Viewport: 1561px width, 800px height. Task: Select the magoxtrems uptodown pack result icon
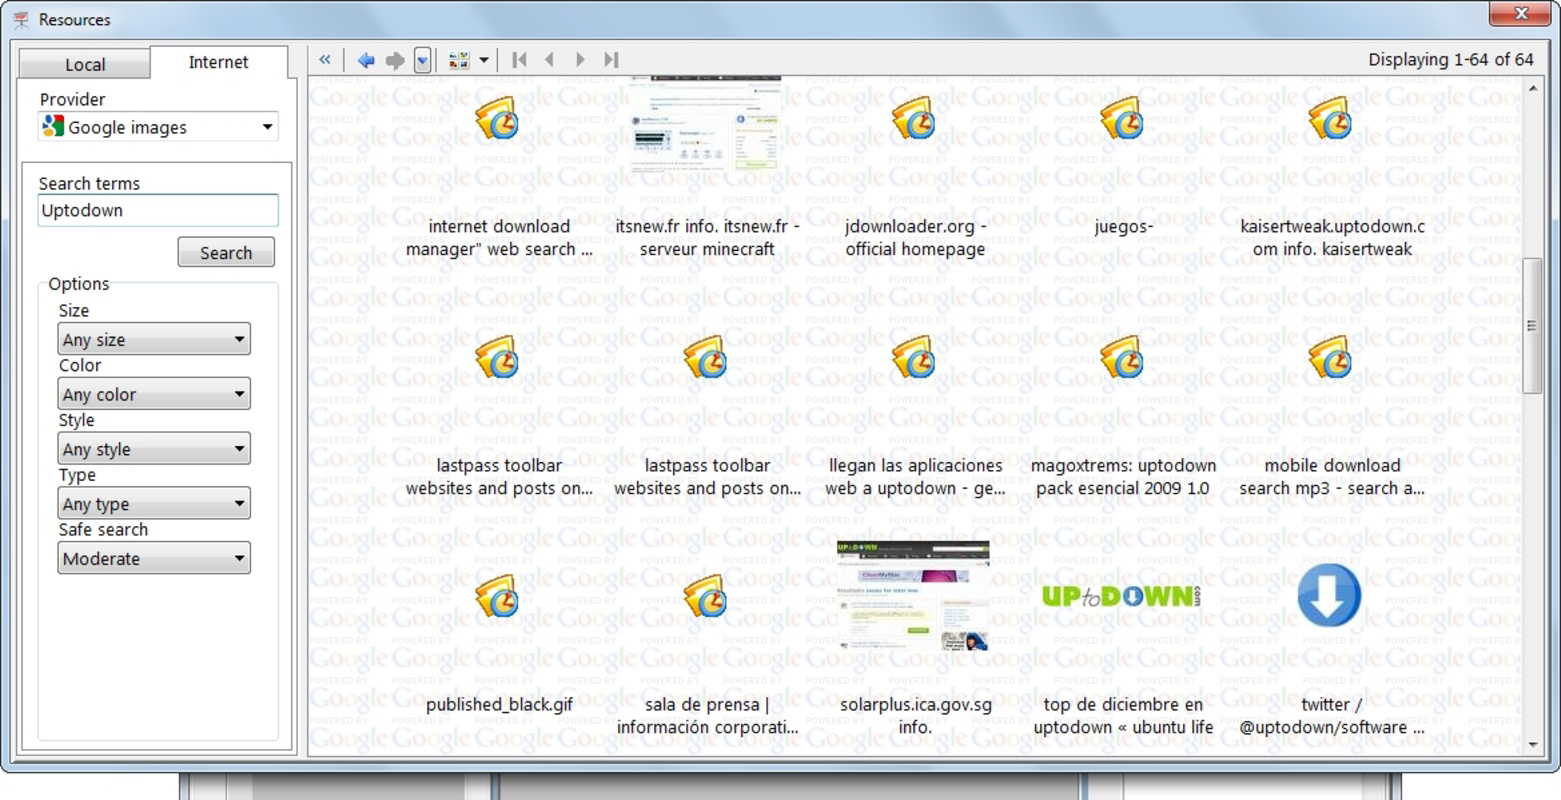tap(1122, 357)
